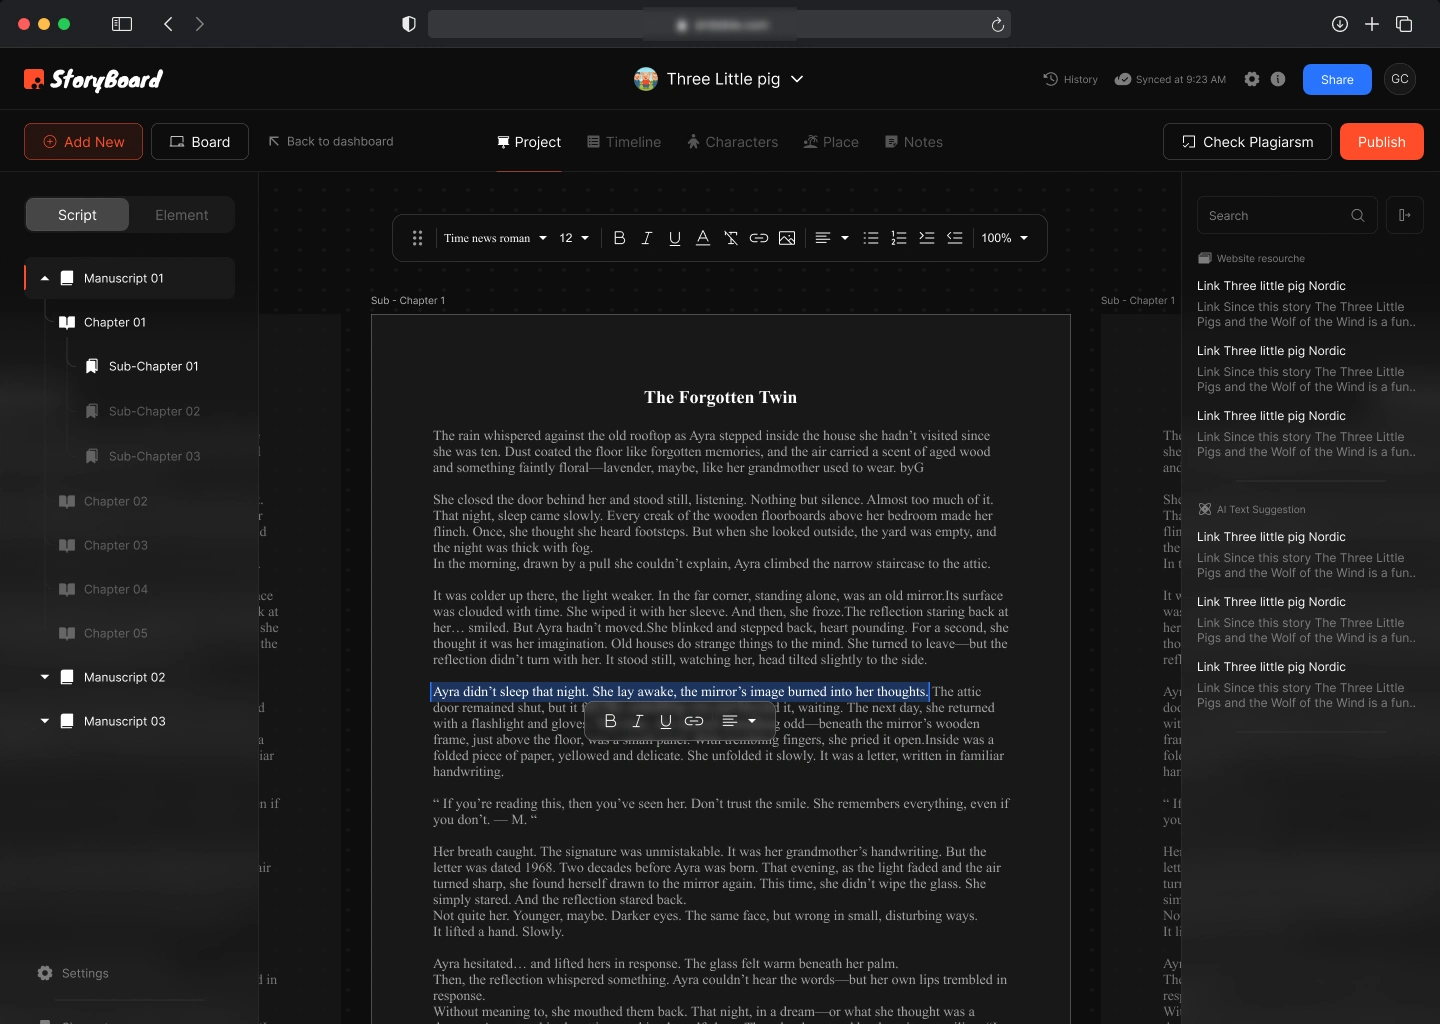This screenshot has width=1440, height=1024.
Task: Open Settings in the left sidebar
Action: pos(73,973)
